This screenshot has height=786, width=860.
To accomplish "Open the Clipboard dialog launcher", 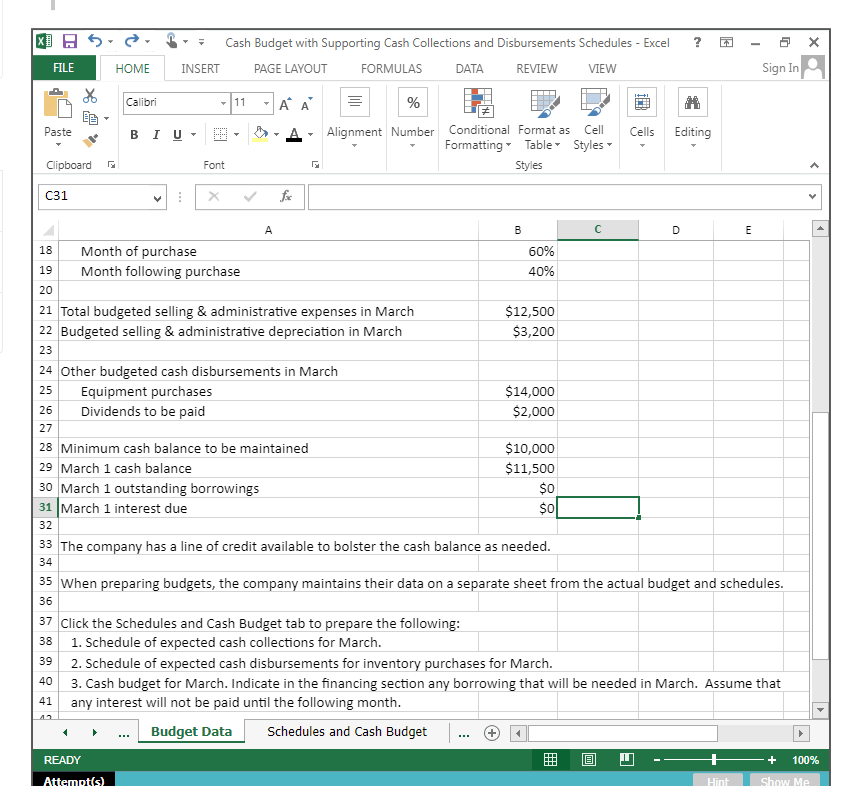I will (112, 165).
